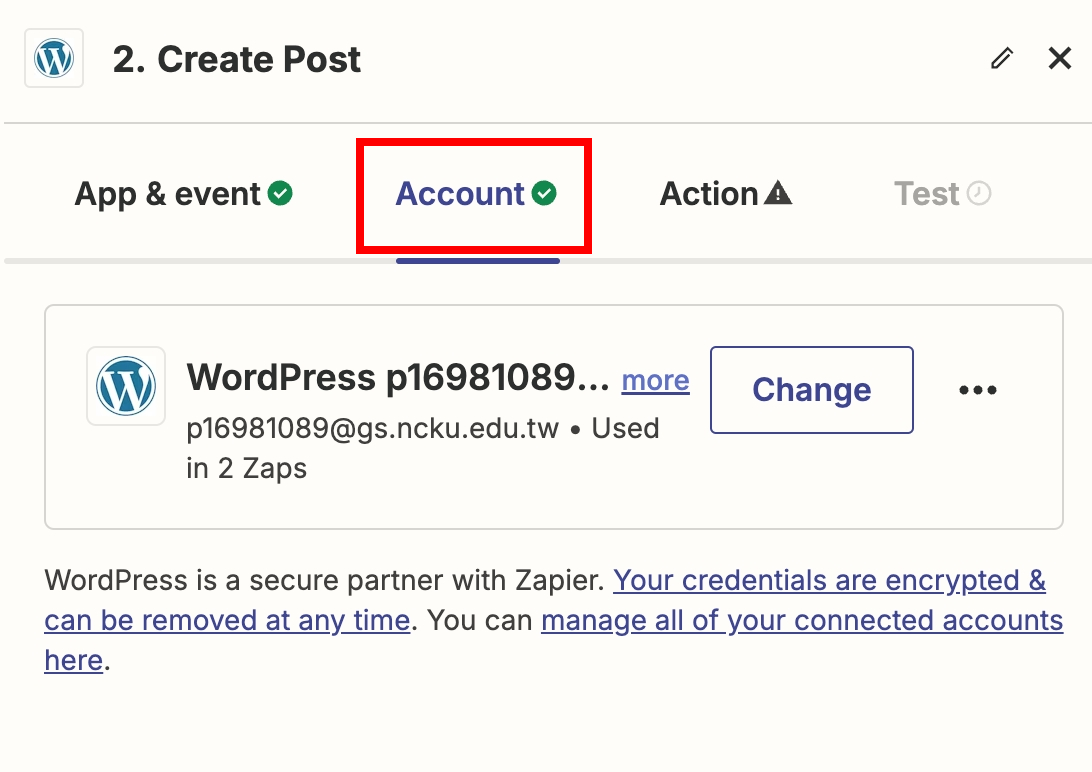The height and width of the screenshot is (772, 1092).
Task: Click green checkmark beside App & event
Action: 281,194
